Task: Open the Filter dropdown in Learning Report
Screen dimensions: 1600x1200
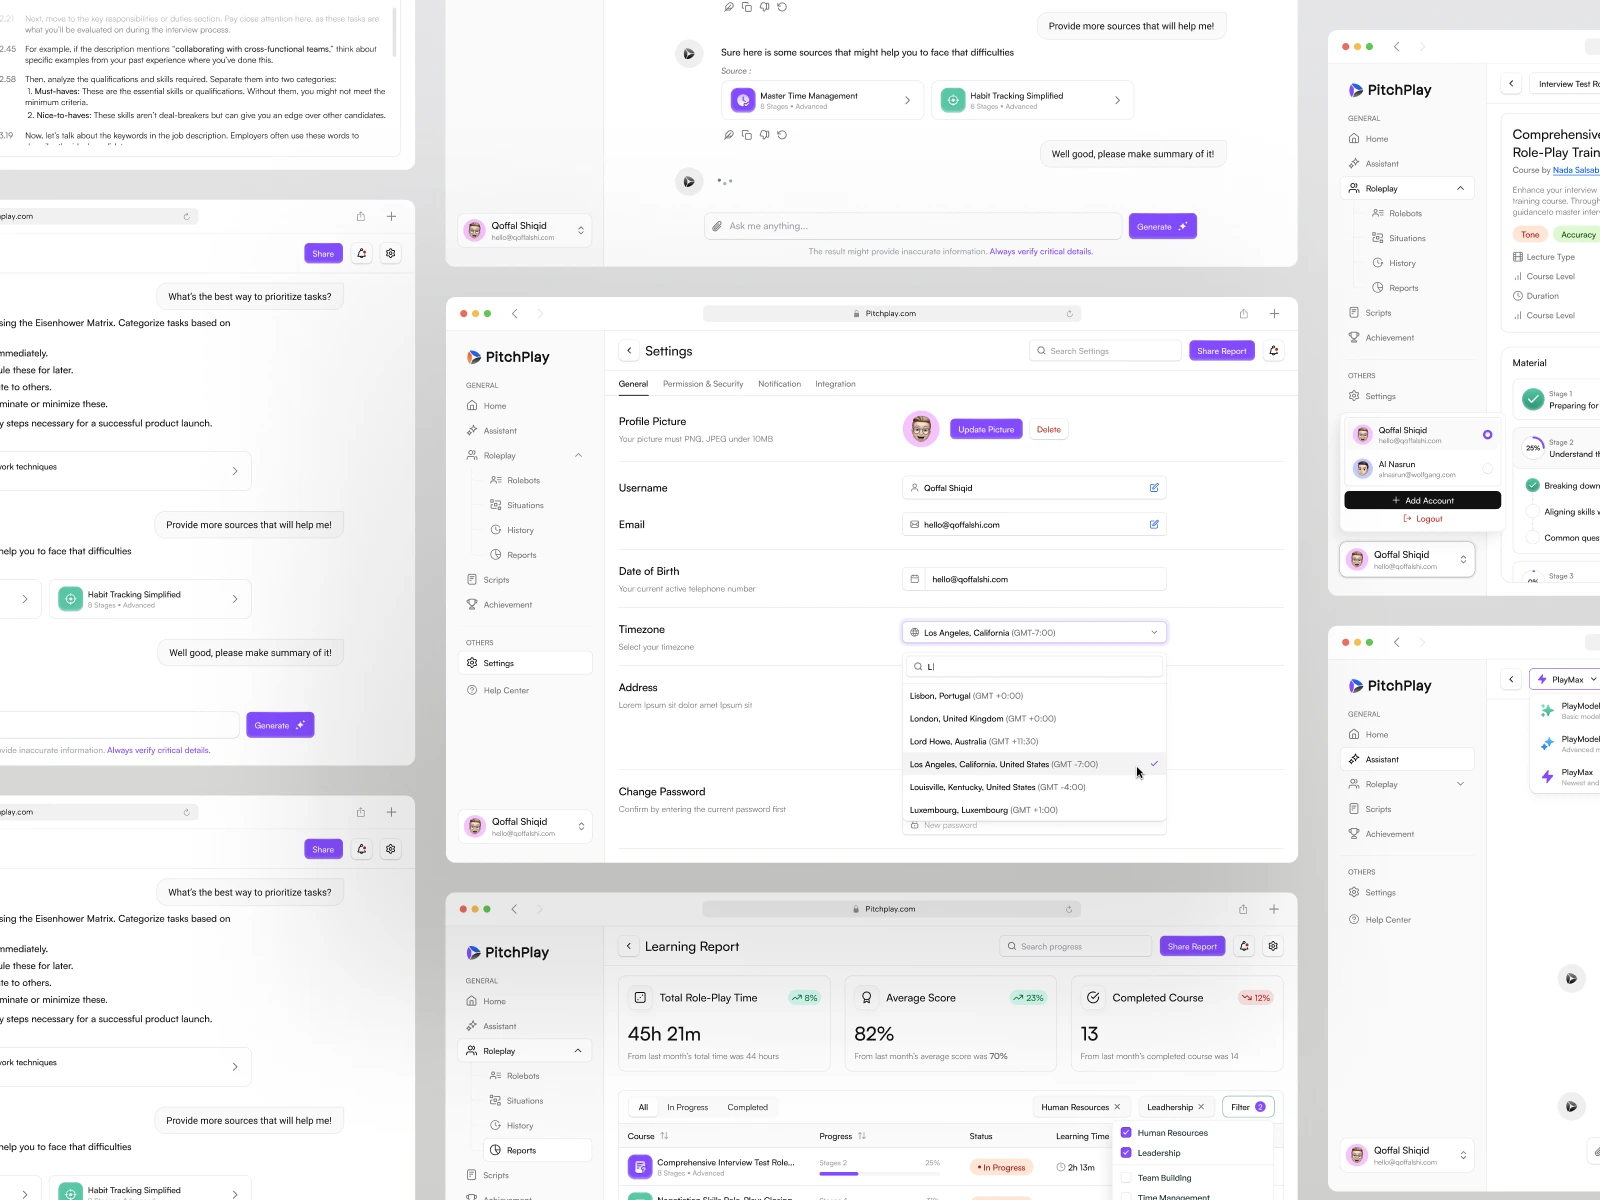Action: (1248, 1107)
